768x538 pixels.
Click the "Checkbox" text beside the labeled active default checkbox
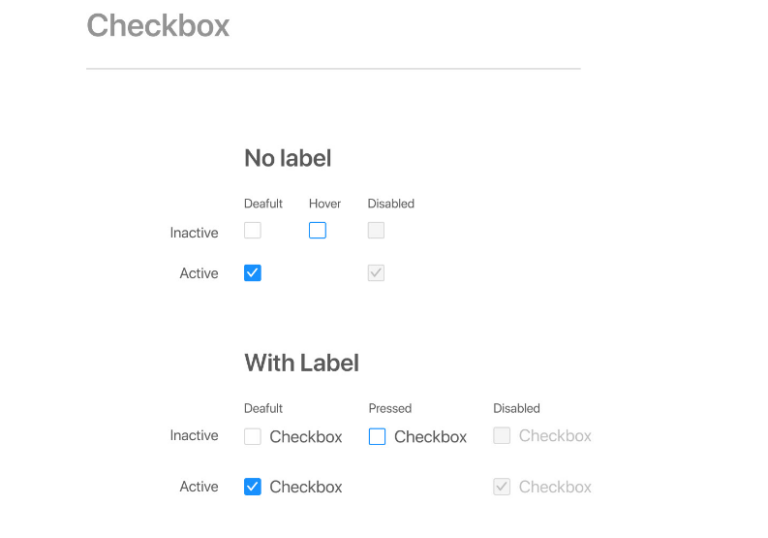click(306, 487)
